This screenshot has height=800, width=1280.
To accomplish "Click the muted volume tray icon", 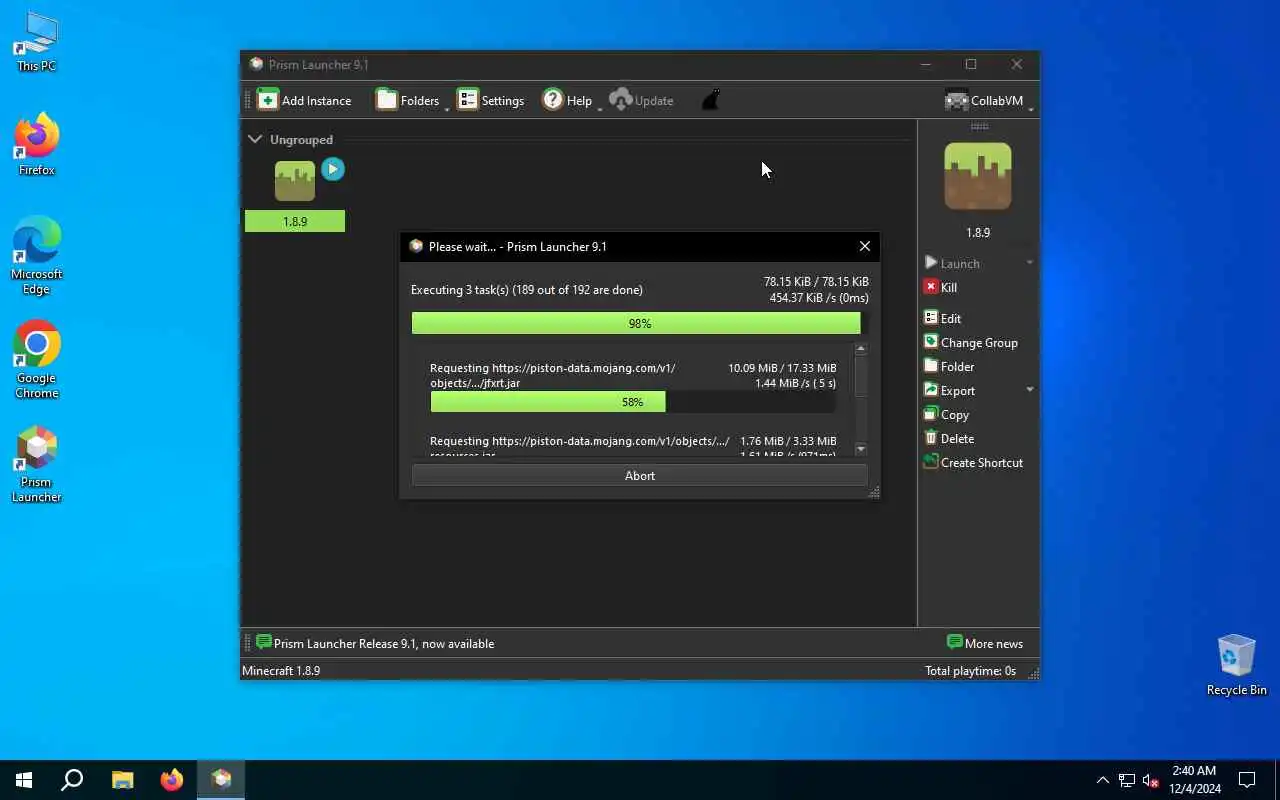I will (1151, 780).
